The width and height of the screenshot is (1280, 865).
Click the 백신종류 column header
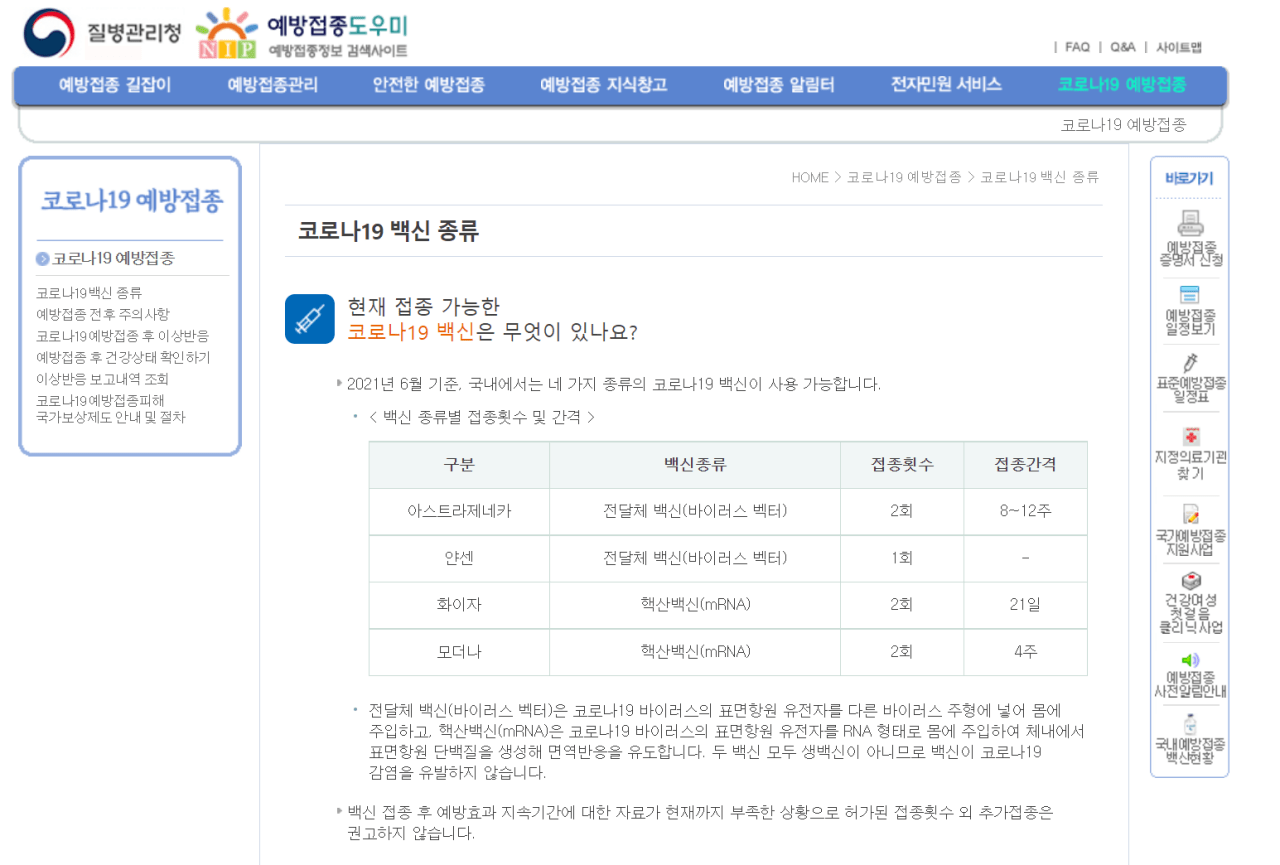coord(695,465)
